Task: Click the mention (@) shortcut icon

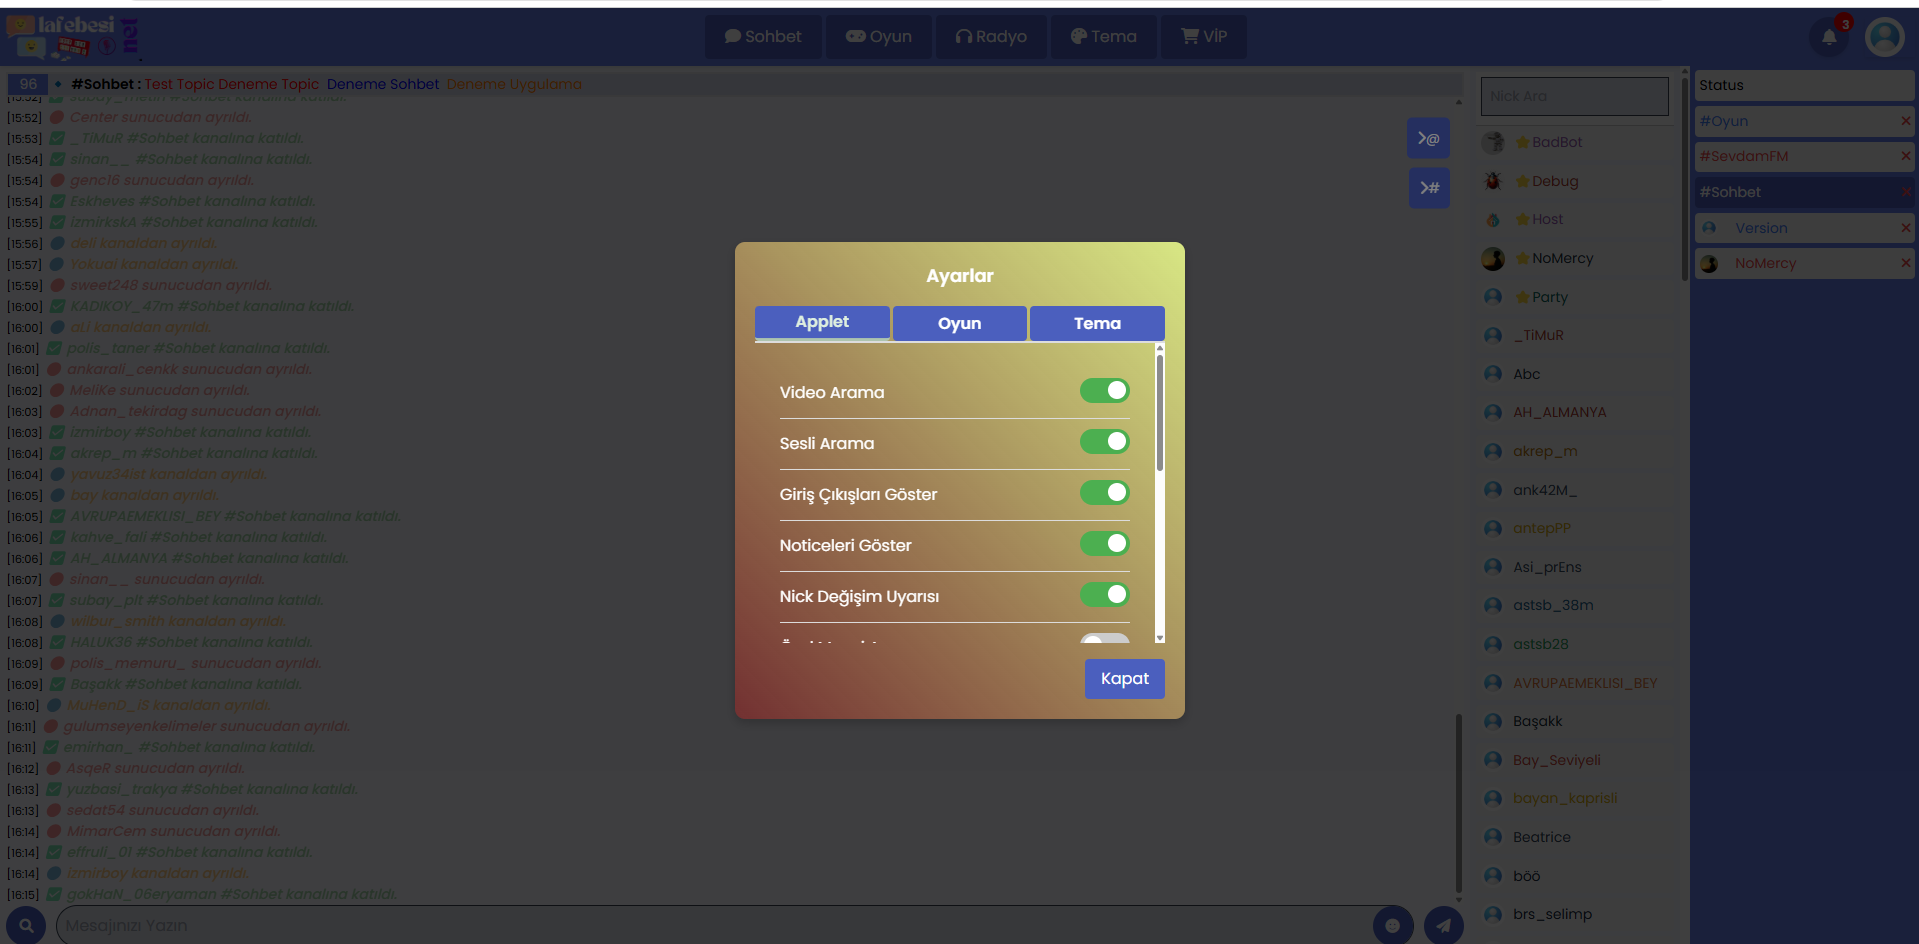Action: coord(1428,139)
